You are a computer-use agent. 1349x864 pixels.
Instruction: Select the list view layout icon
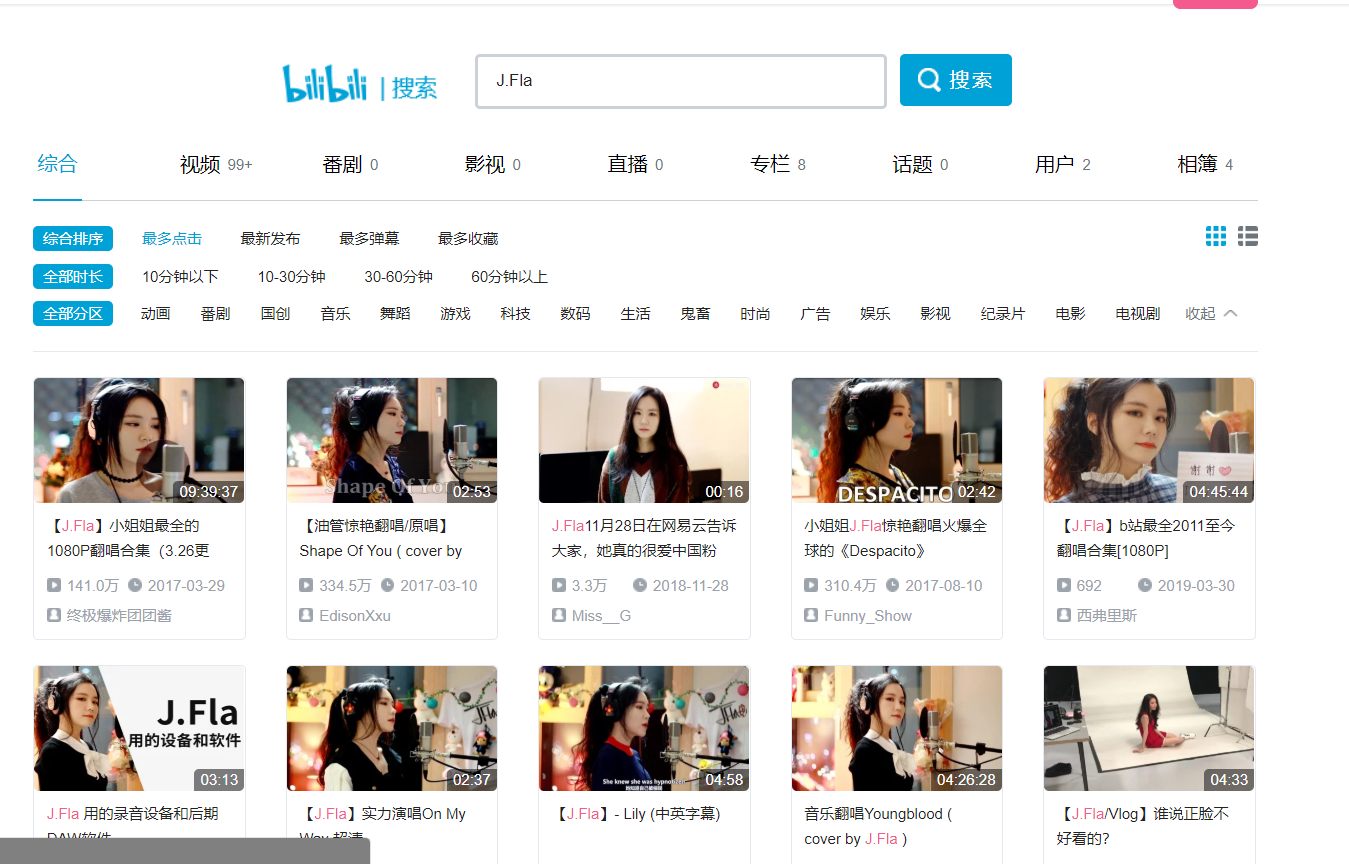point(1247,236)
